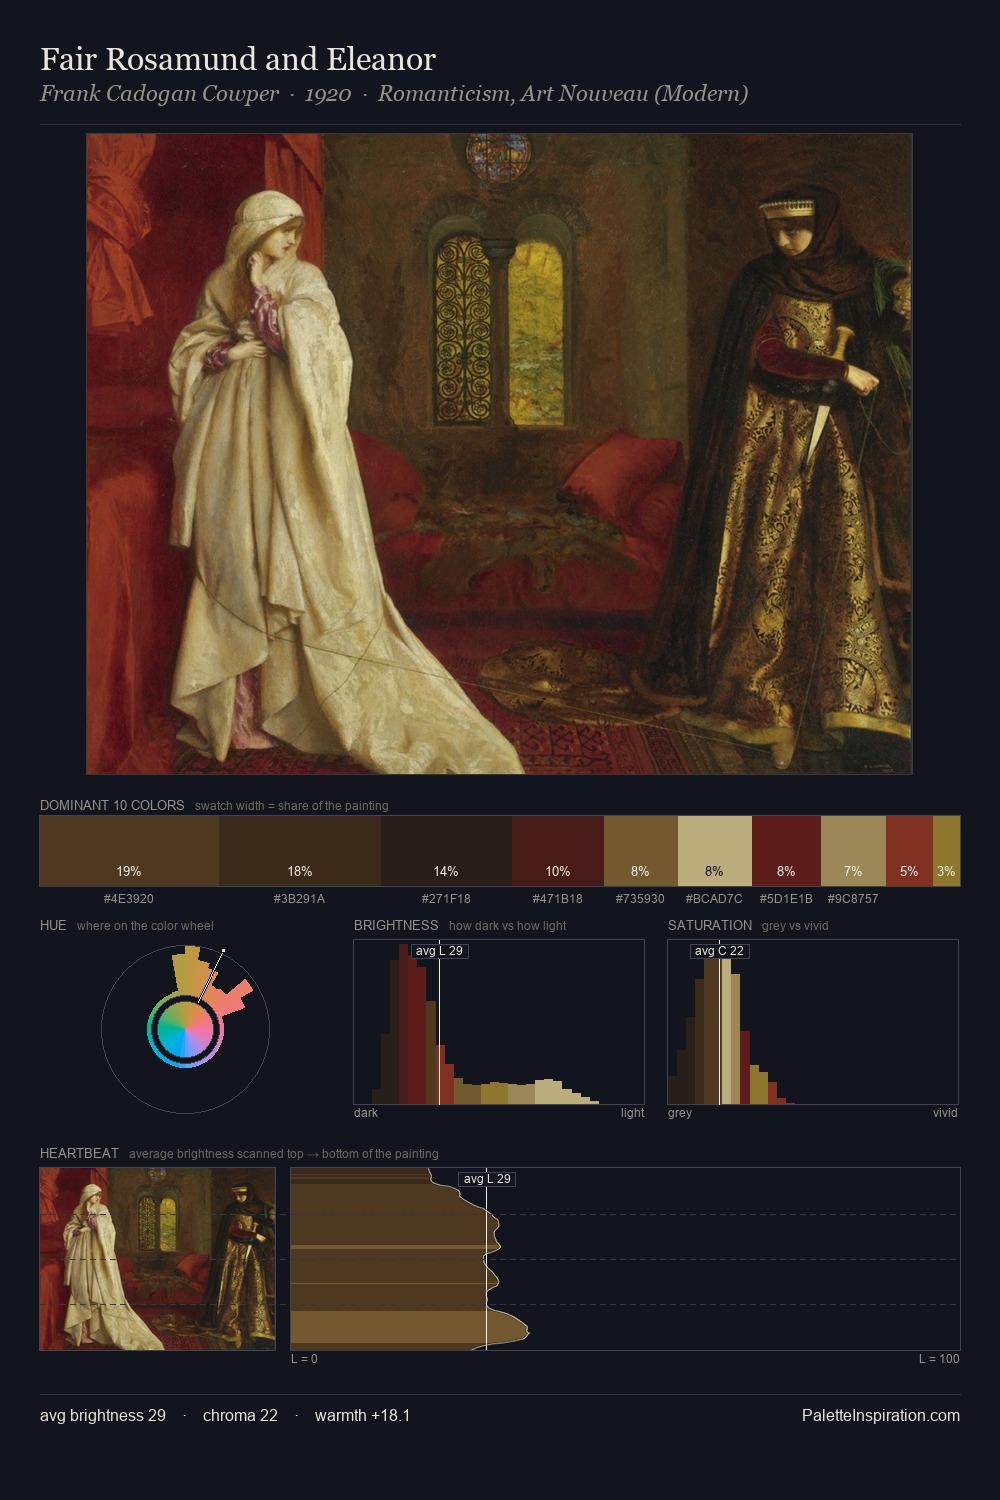Click the hex label #3B291A
This screenshot has height=1500, width=1000.
point(299,898)
